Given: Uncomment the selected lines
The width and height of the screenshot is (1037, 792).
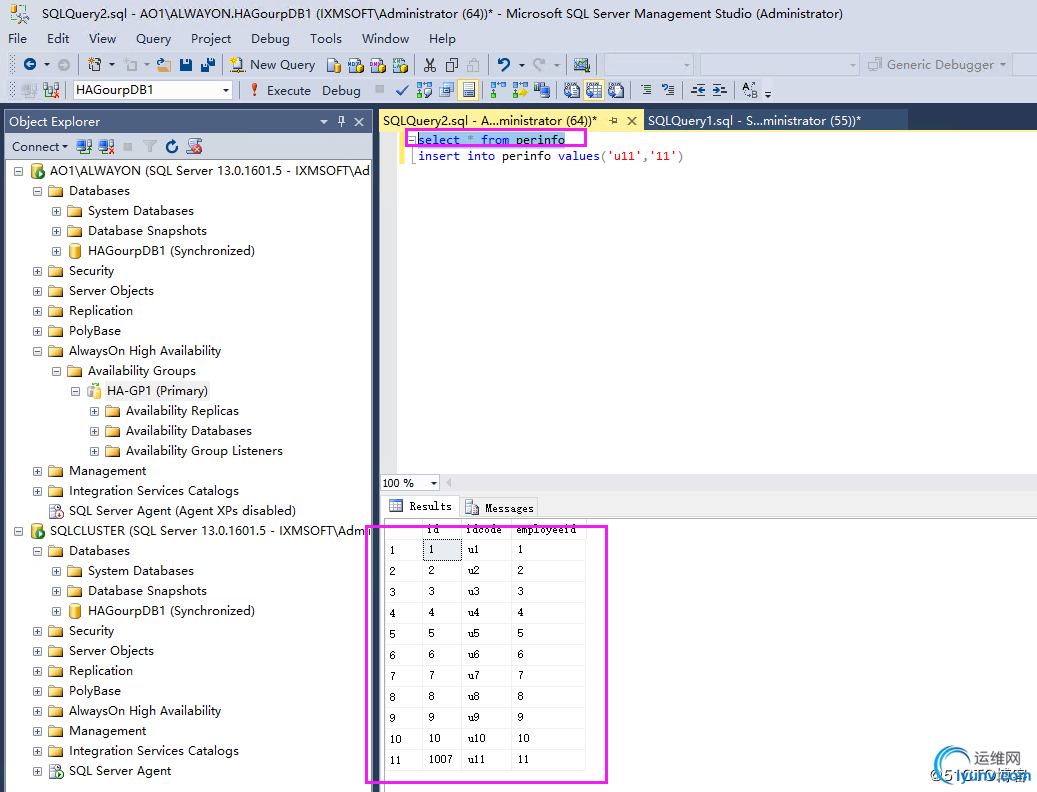Looking at the screenshot, I should (x=669, y=90).
